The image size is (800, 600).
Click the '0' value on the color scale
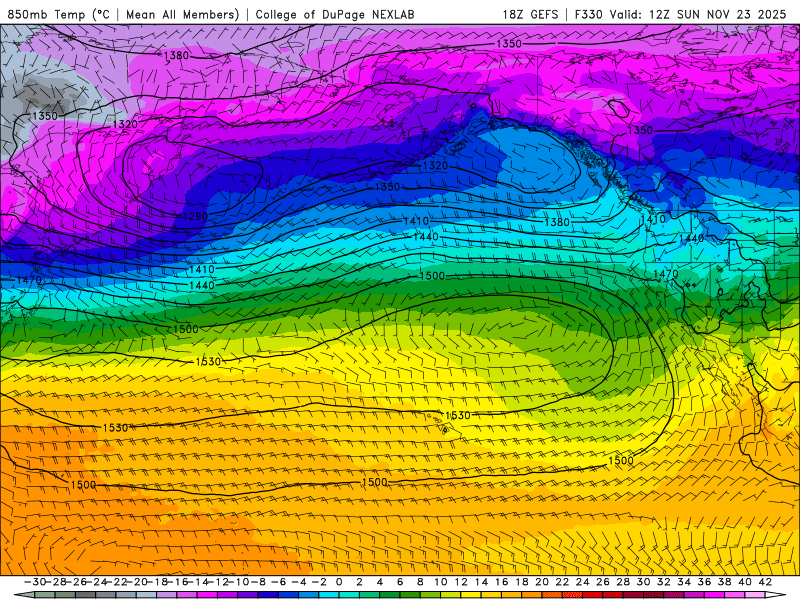coord(339,582)
